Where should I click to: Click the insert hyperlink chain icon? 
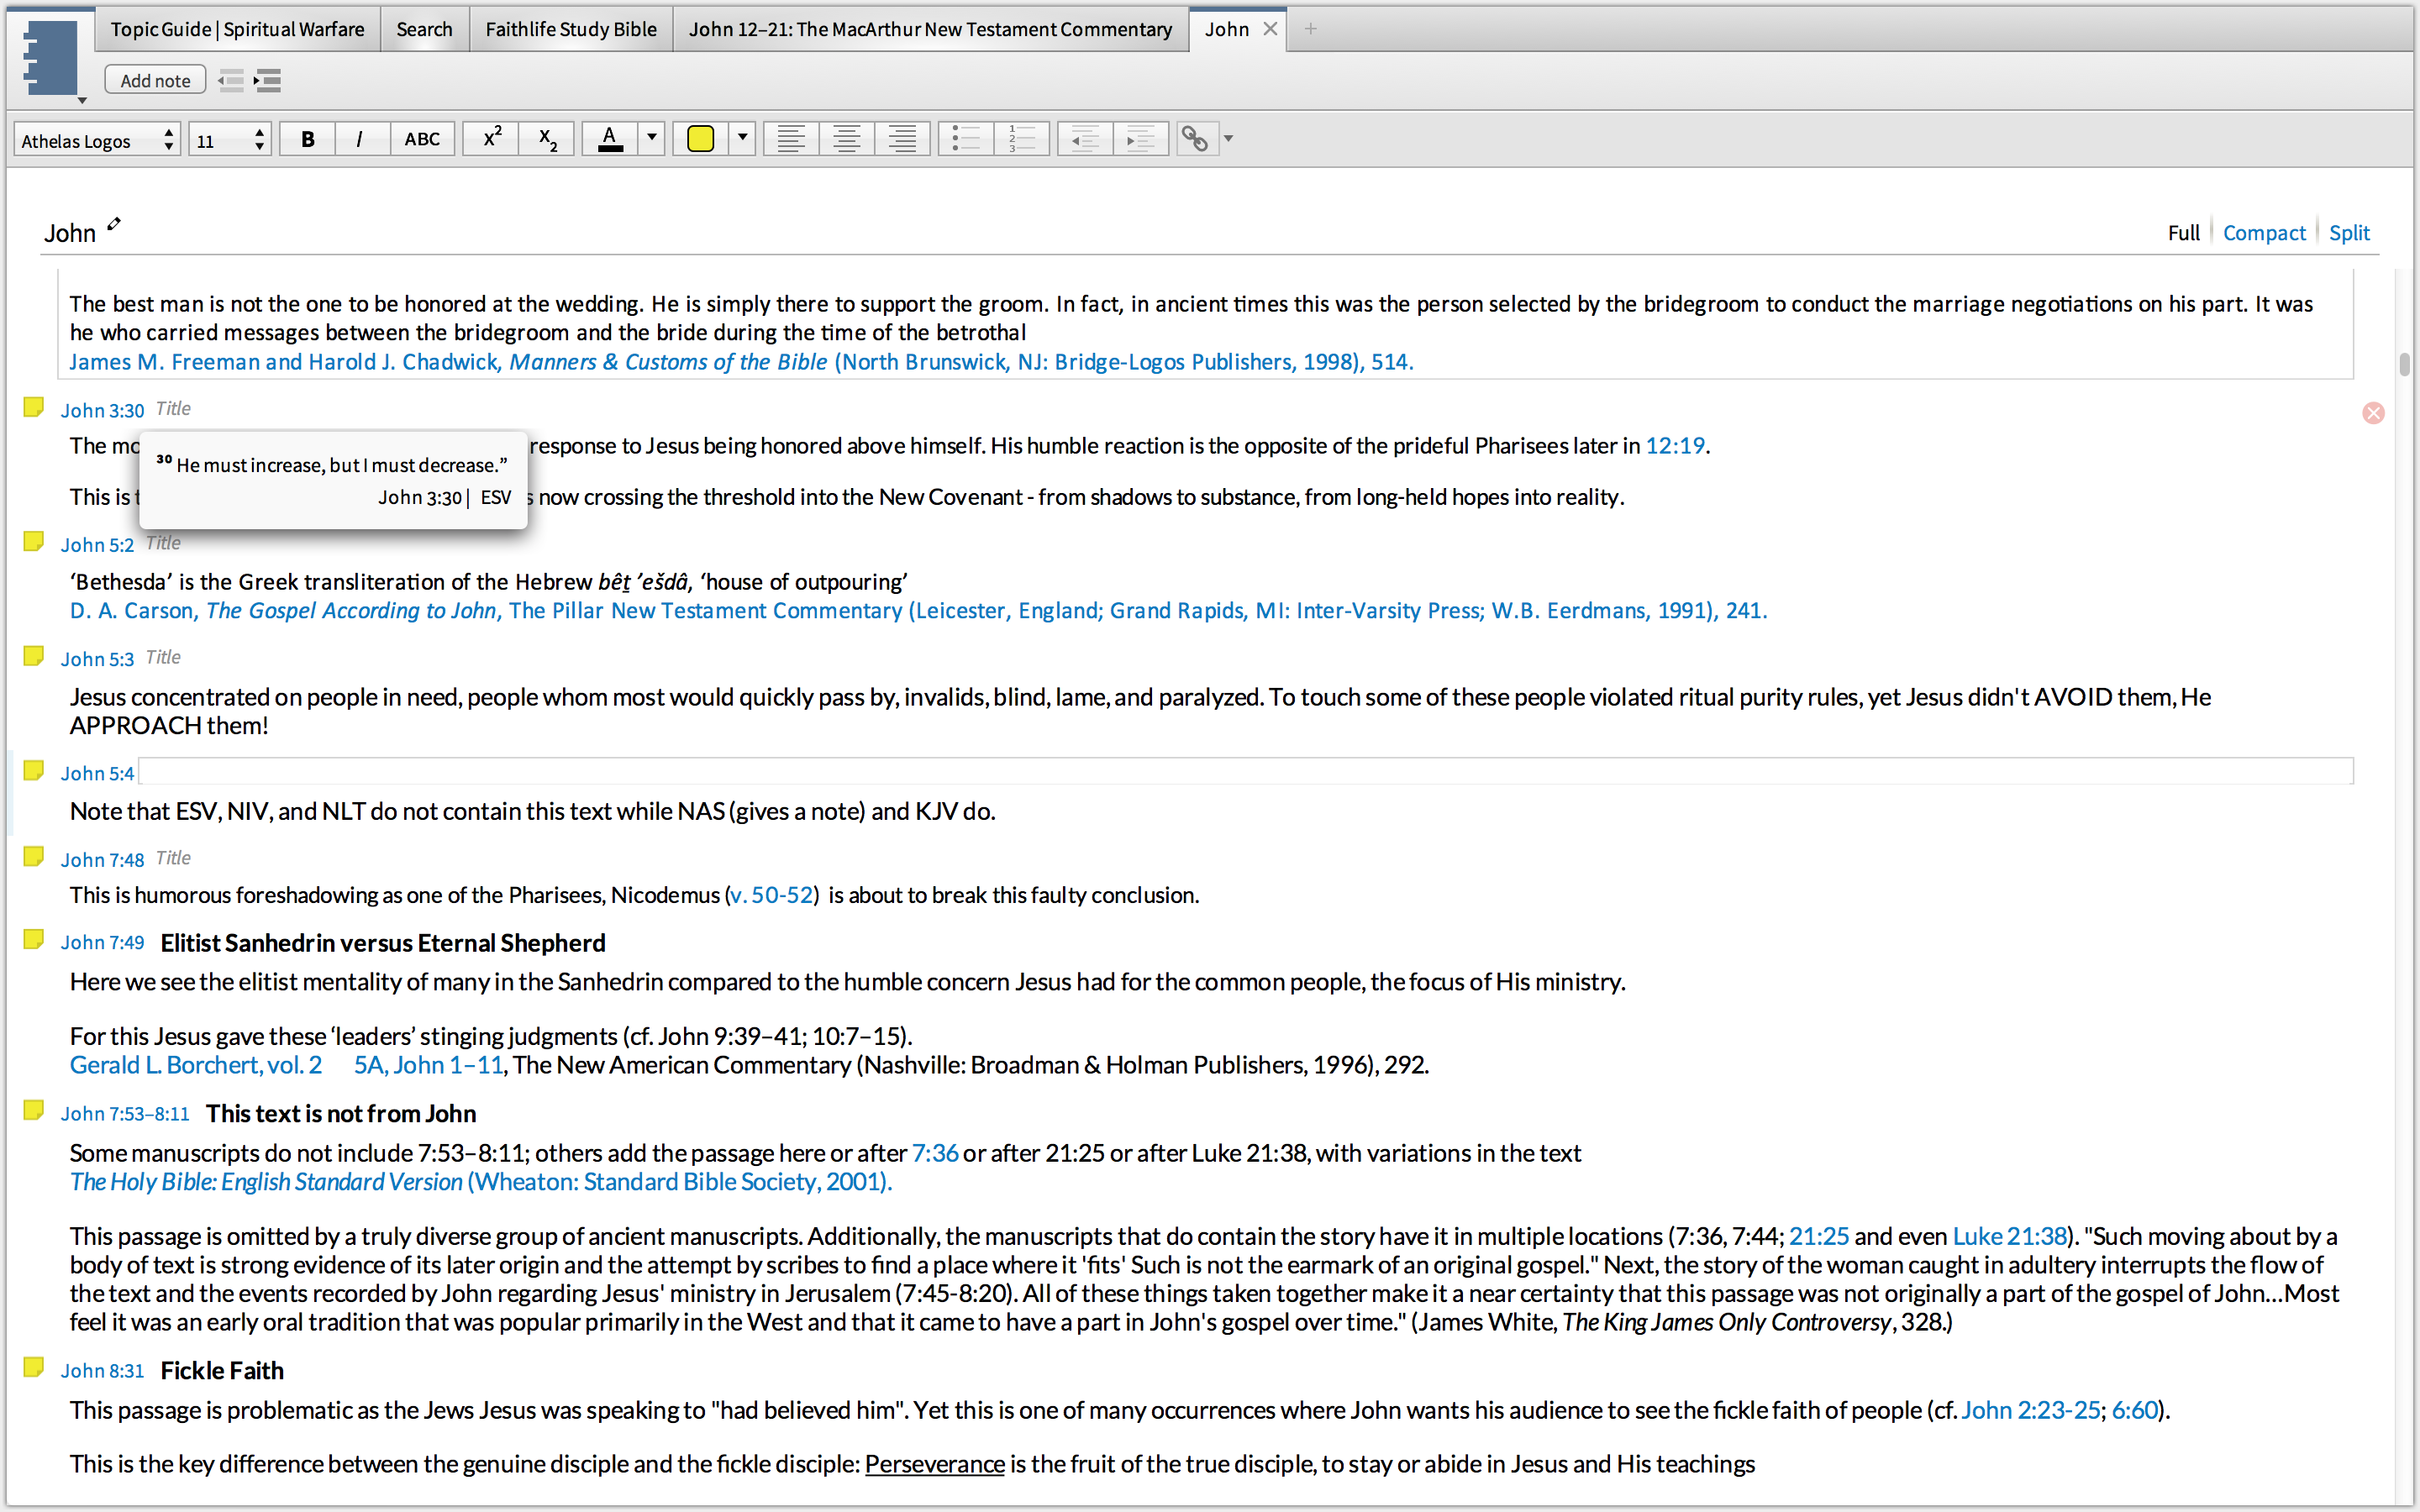[x=1194, y=139]
